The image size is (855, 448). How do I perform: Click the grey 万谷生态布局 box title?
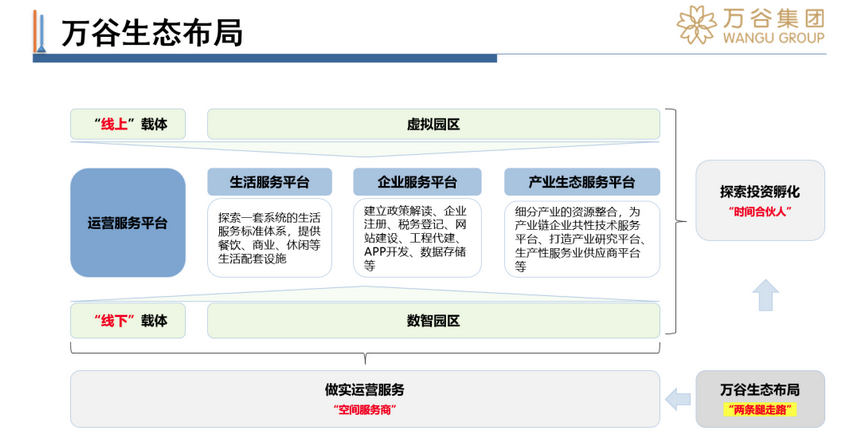[760, 390]
